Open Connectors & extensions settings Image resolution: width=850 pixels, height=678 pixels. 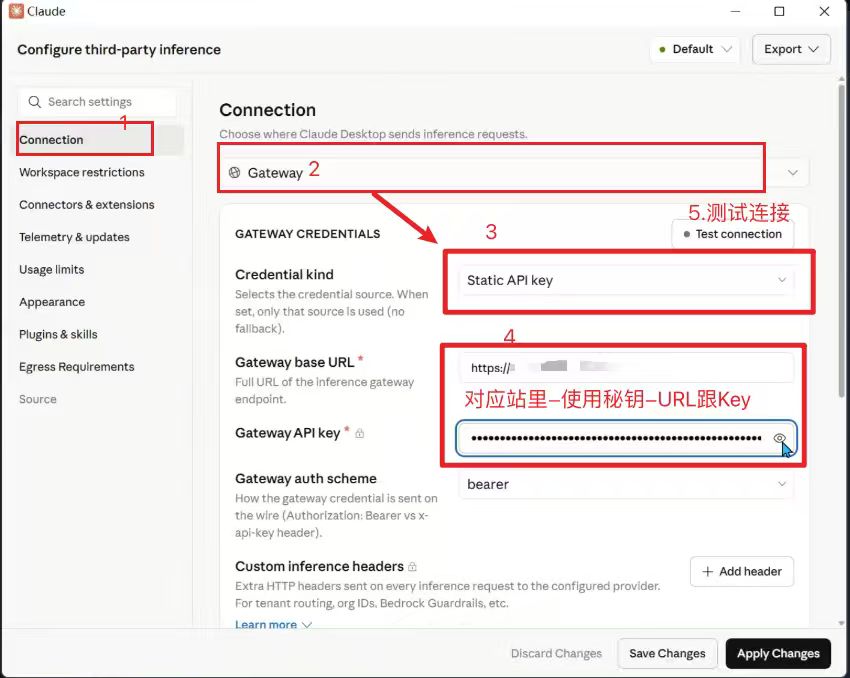click(87, 205)
